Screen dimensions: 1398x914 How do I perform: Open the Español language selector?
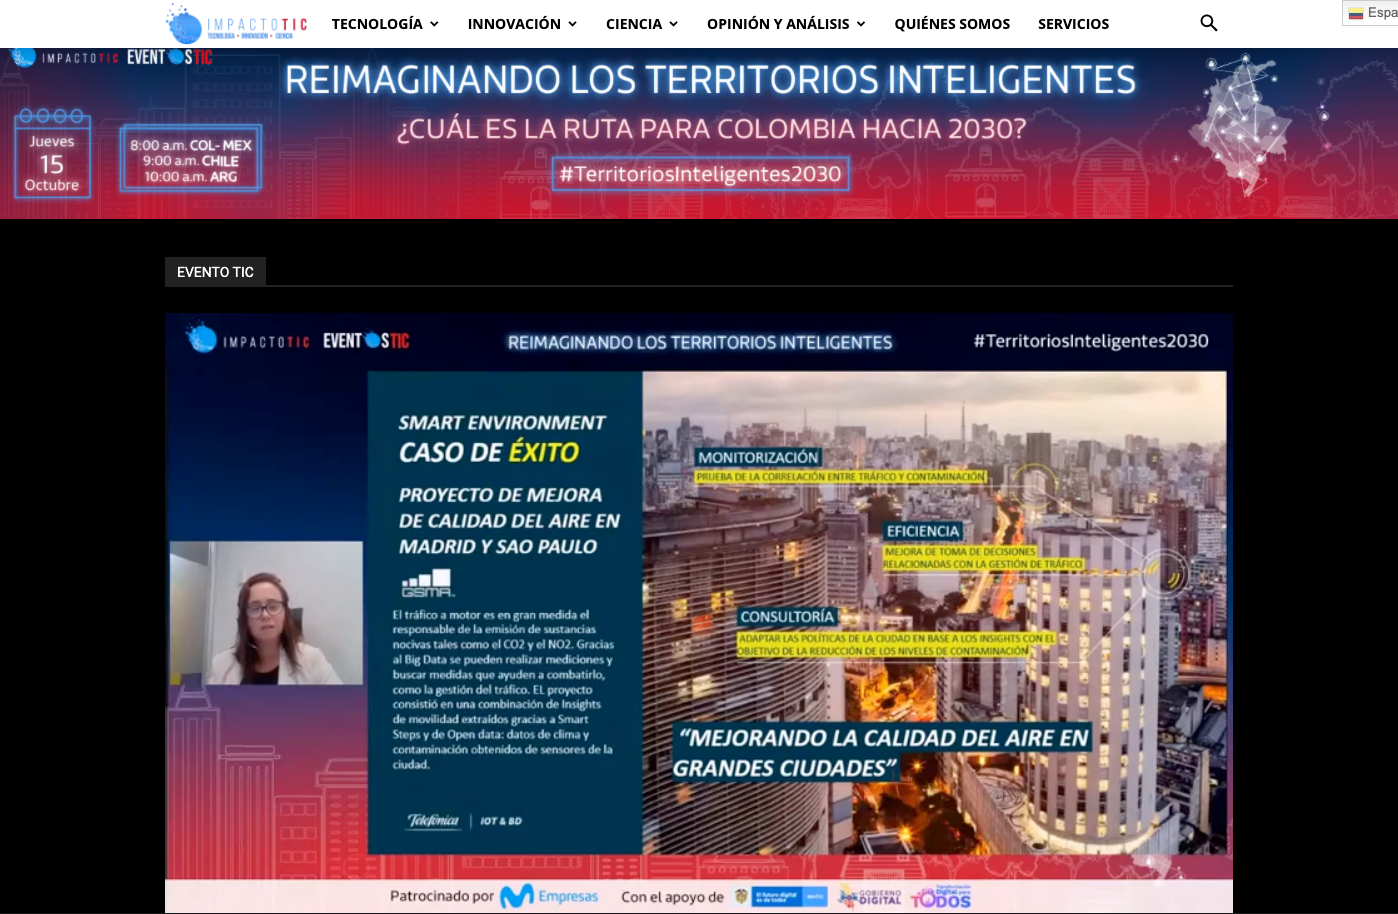pos(1371,13)
